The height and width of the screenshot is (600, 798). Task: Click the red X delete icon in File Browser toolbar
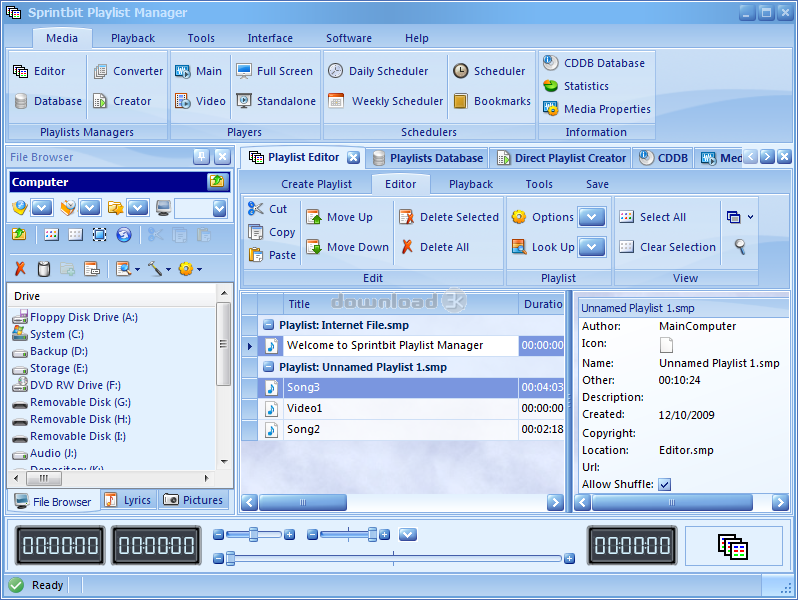pyautogui.click(x=20, y=268)
